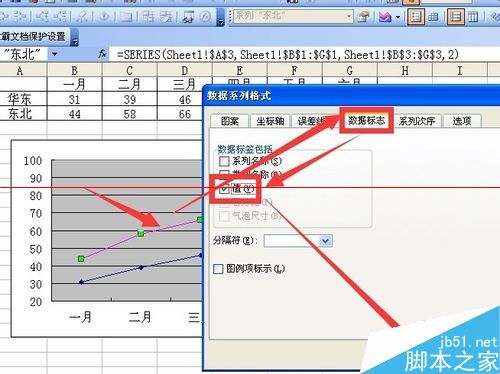Check the 系列名称(S) checkbox

click(x=224, y=161)
